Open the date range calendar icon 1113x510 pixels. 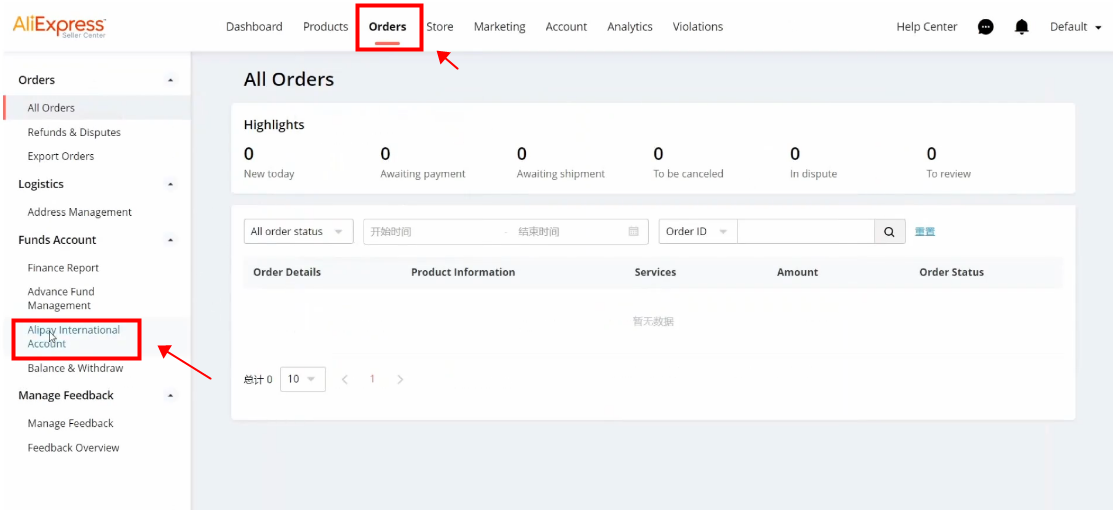coord(633,232)
